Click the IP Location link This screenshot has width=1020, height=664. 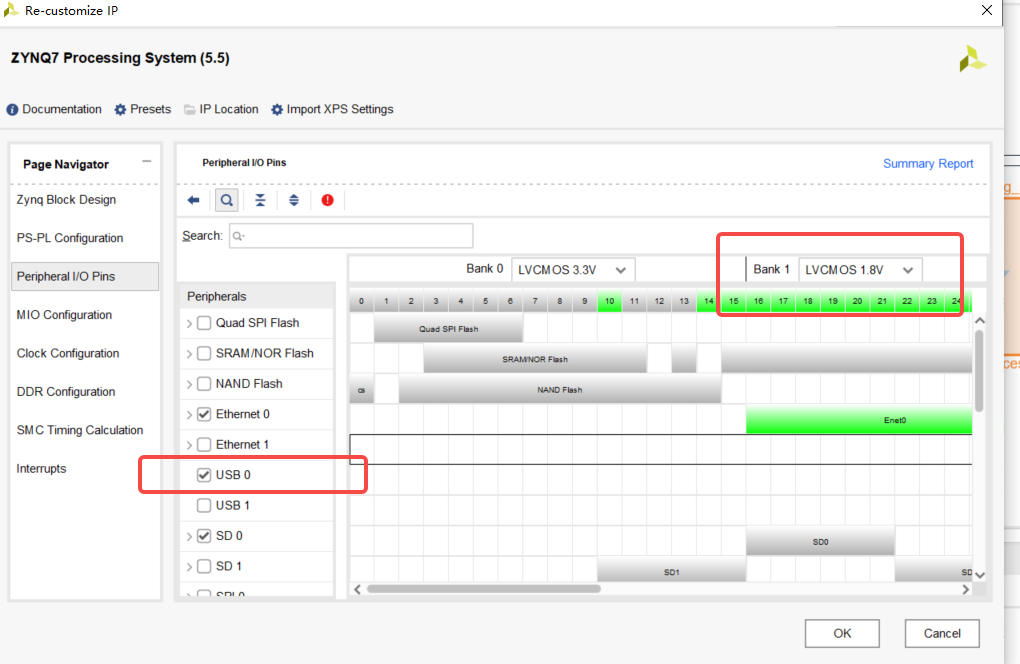pos(228,109)
